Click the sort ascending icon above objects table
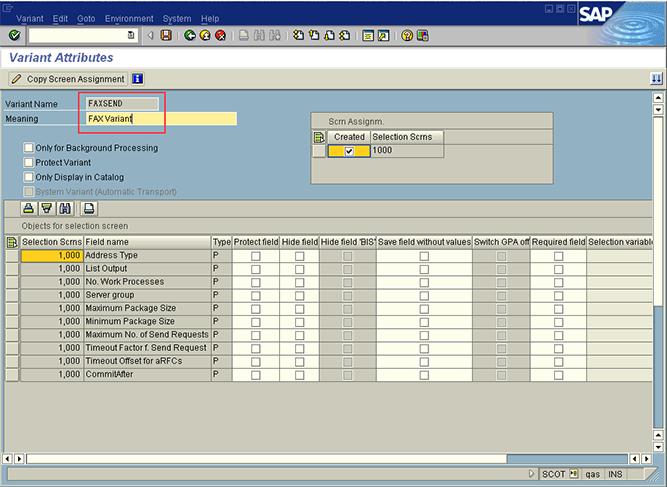This screenshot has height=487, width=667. 29,208
